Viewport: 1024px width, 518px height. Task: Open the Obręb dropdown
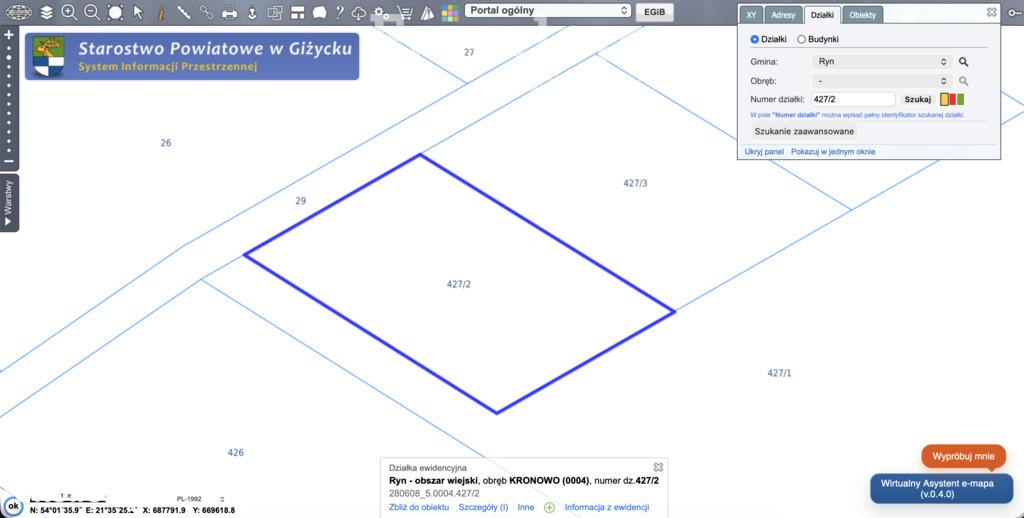click(882, 81)
